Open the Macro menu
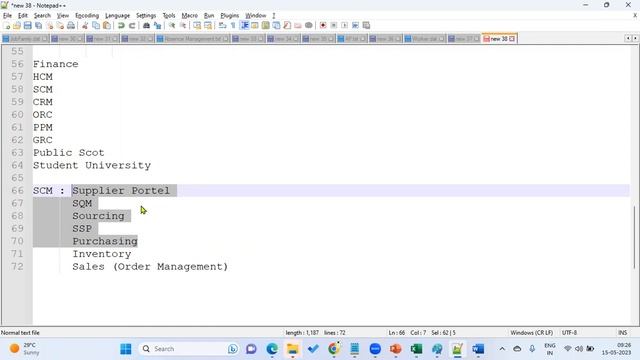This screenshot has height=360, width=640. pos(189,16)
